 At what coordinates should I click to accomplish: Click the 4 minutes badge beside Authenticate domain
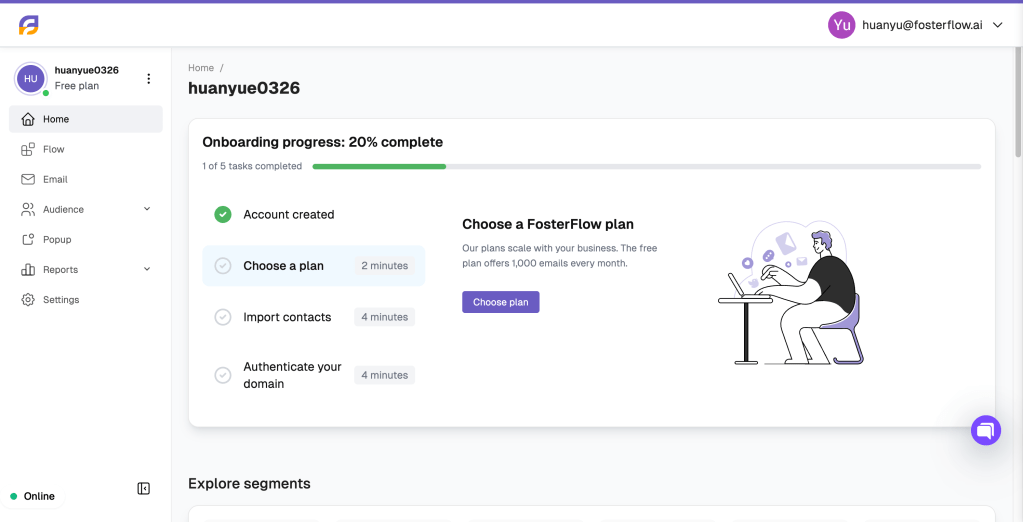point(385,375)
